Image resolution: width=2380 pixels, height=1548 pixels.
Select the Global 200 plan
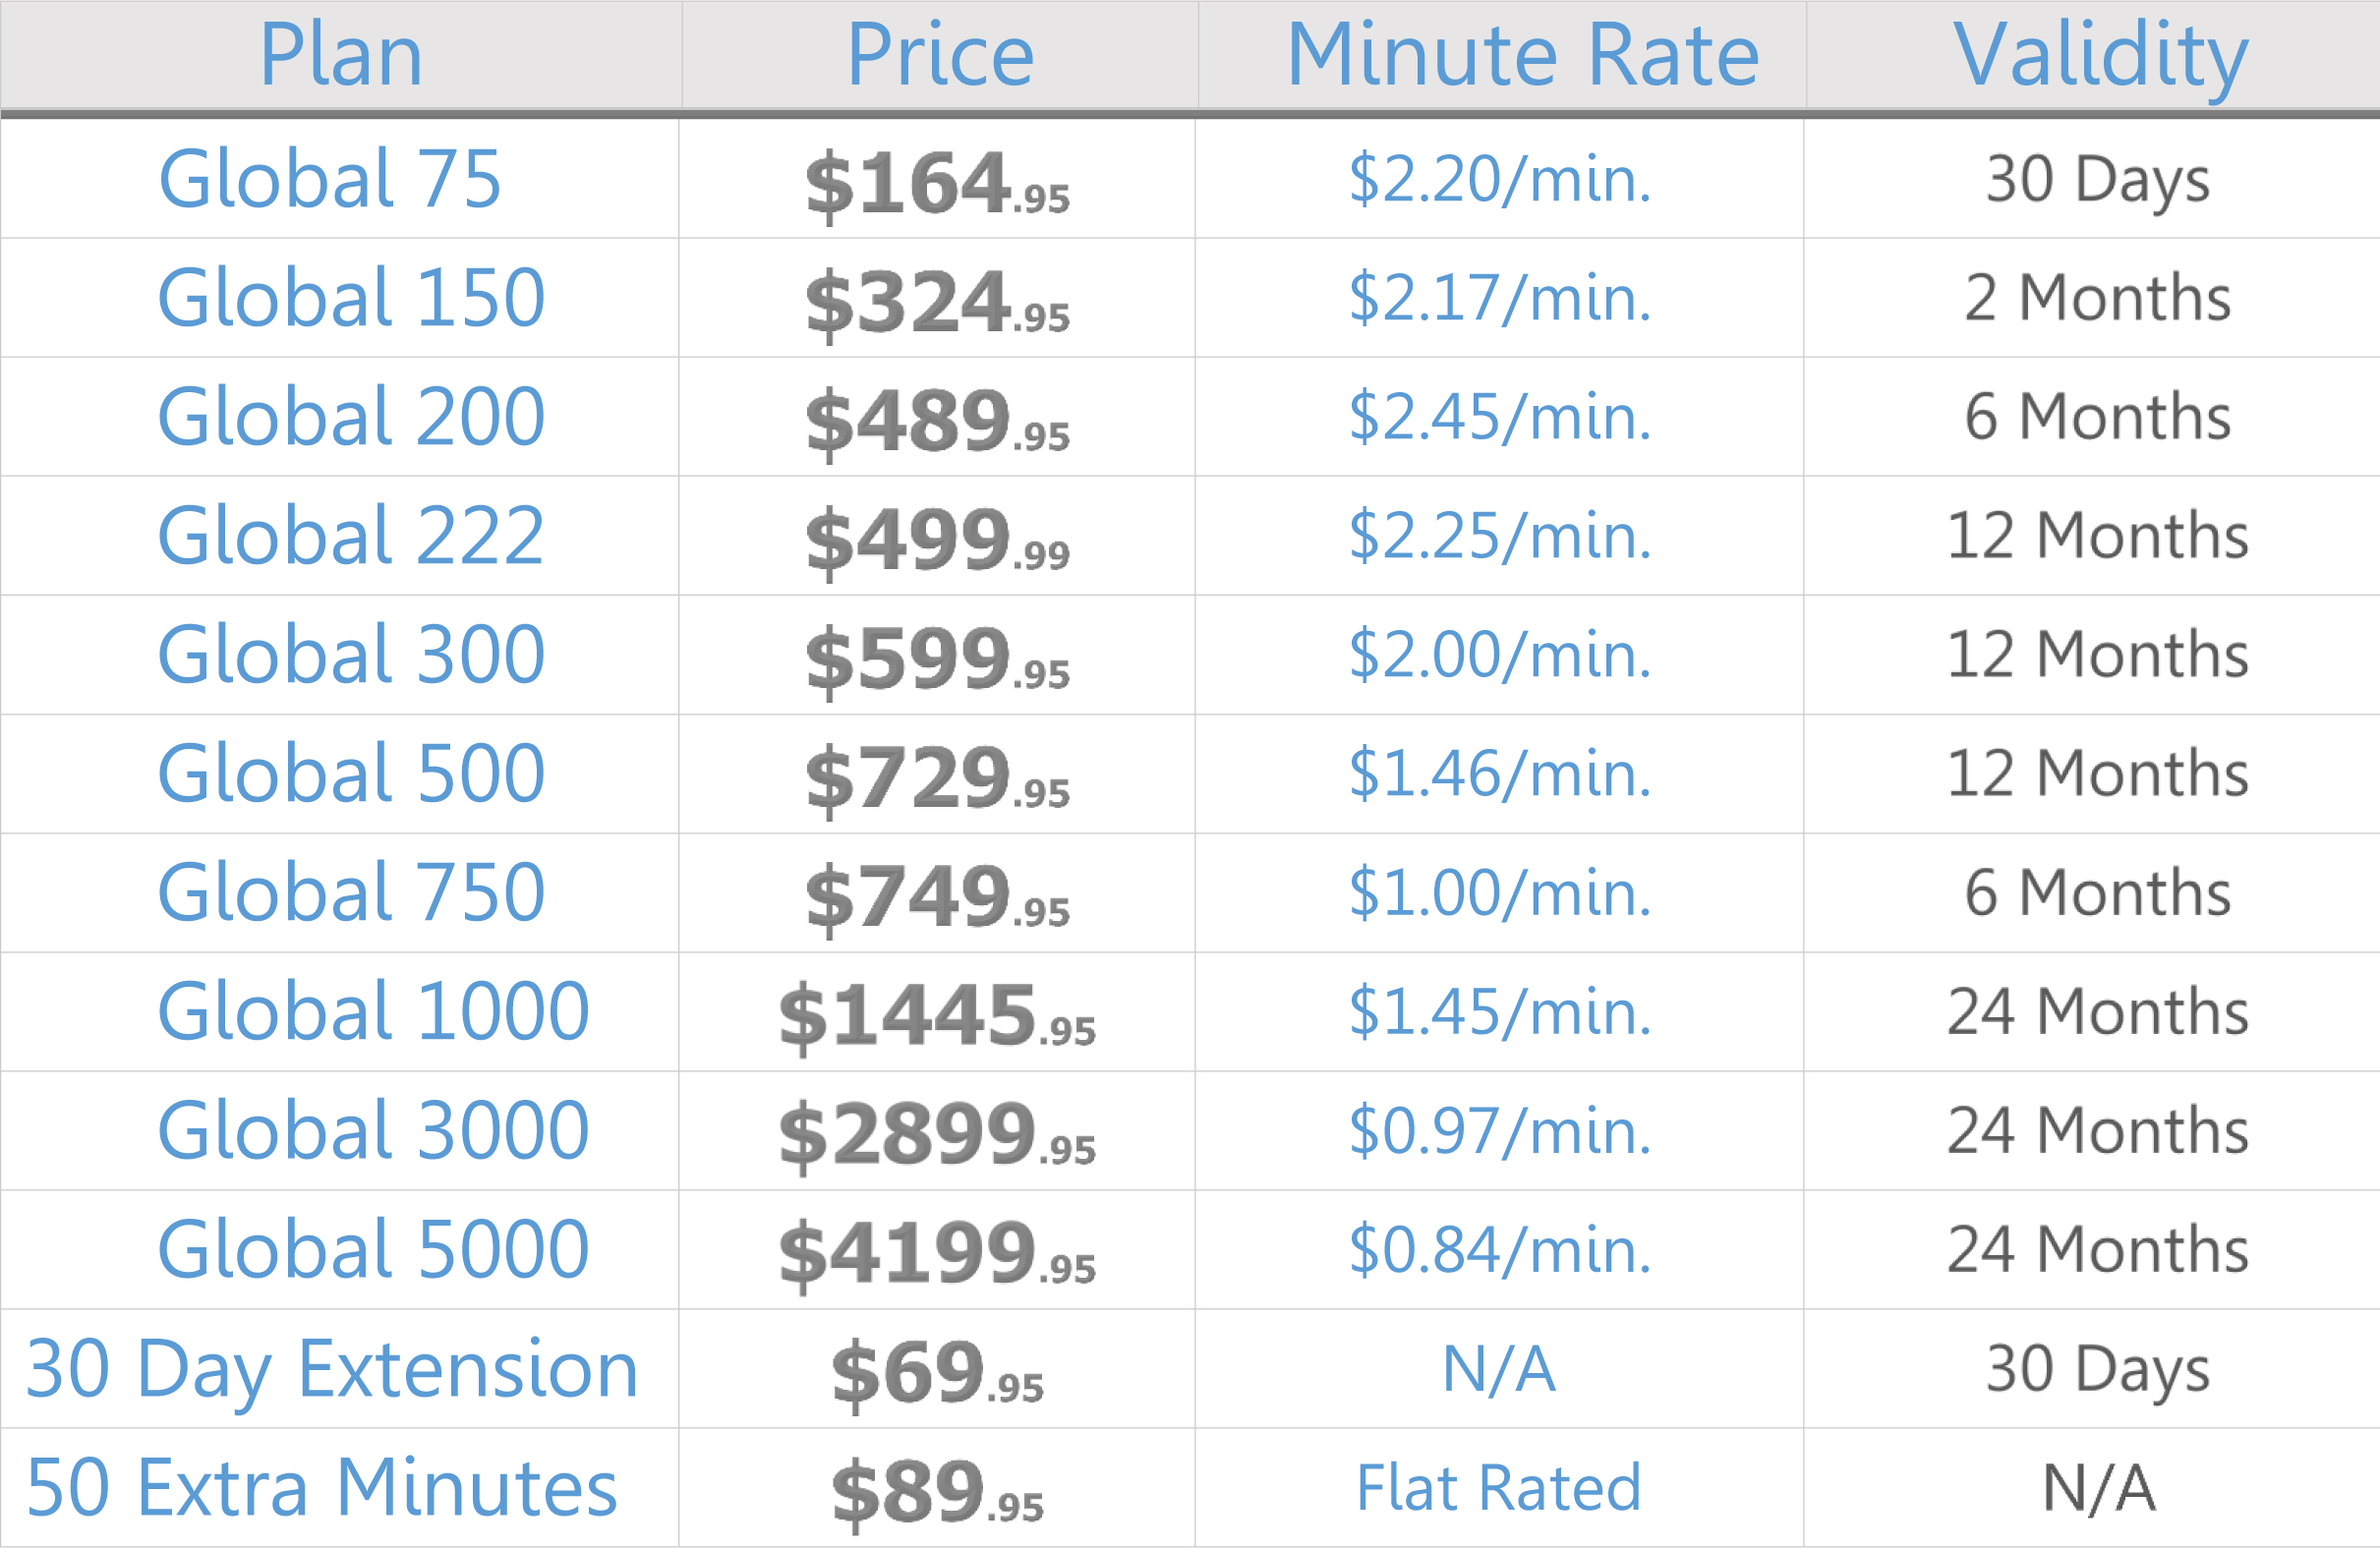click(x=351, y=417)
